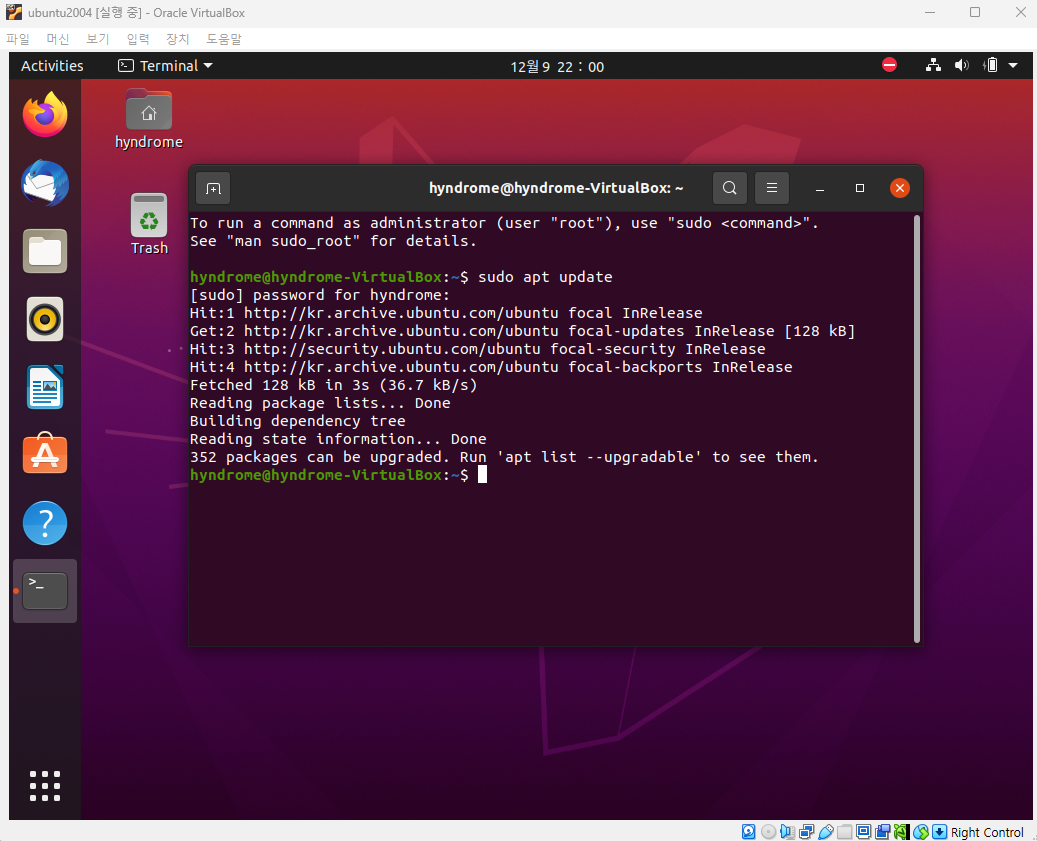Click the new tab button in terminal

click(x=213, y=189)
